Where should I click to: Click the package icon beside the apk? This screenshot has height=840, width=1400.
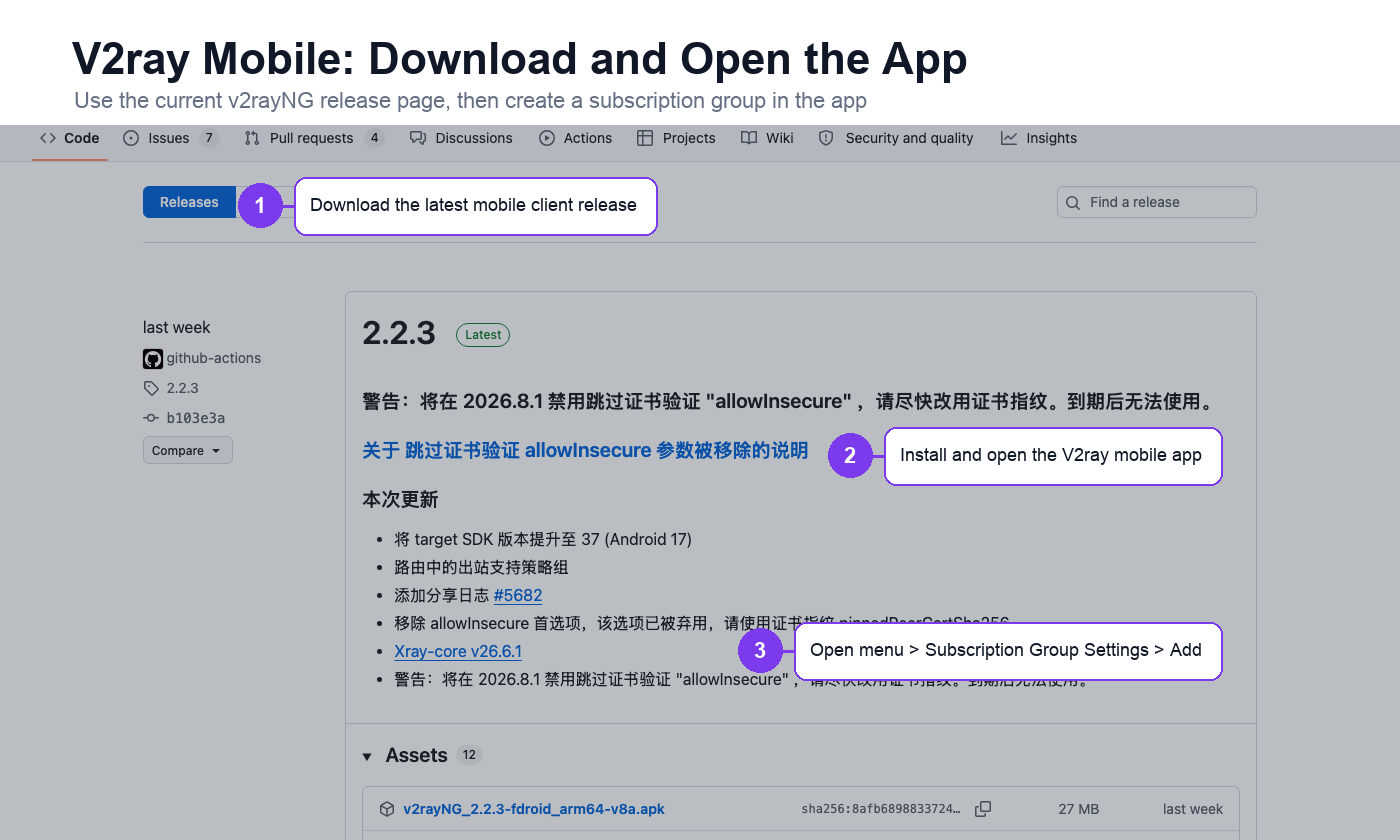pos(387,809)
